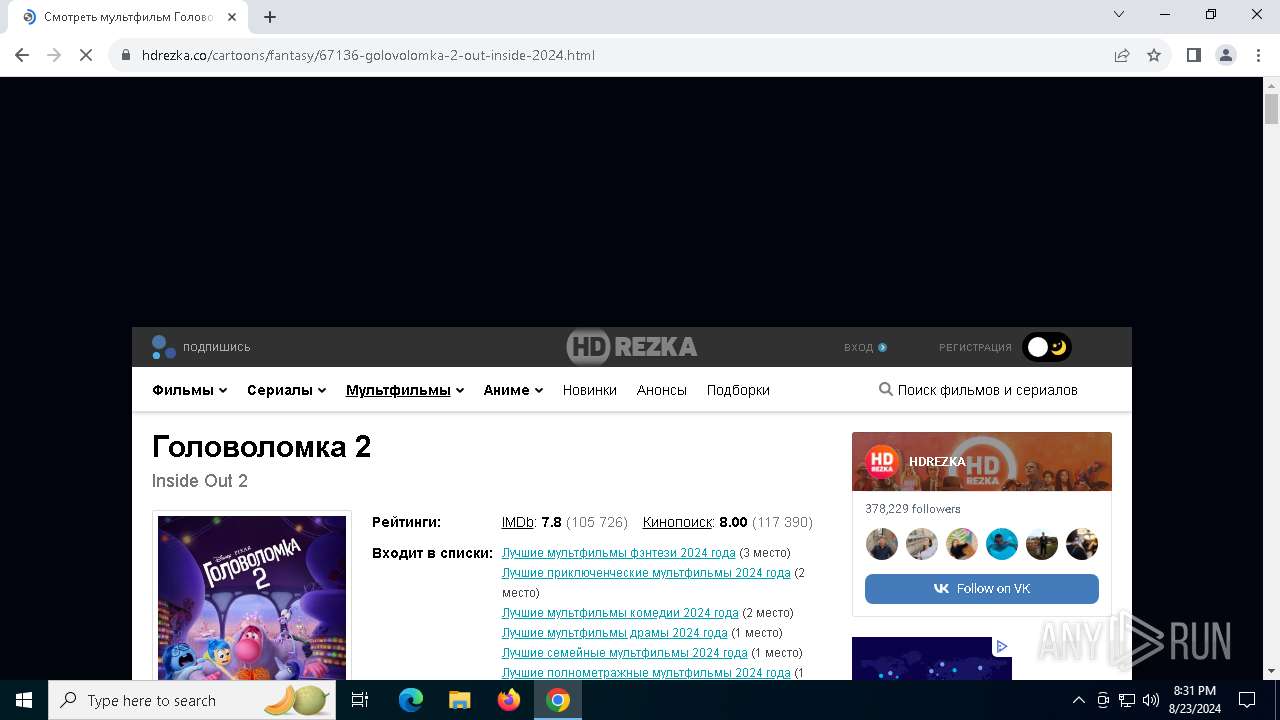The height and width of the screenshot is (720, 1280).
Task: Open the Новинки section
Action: pos(589,390)
